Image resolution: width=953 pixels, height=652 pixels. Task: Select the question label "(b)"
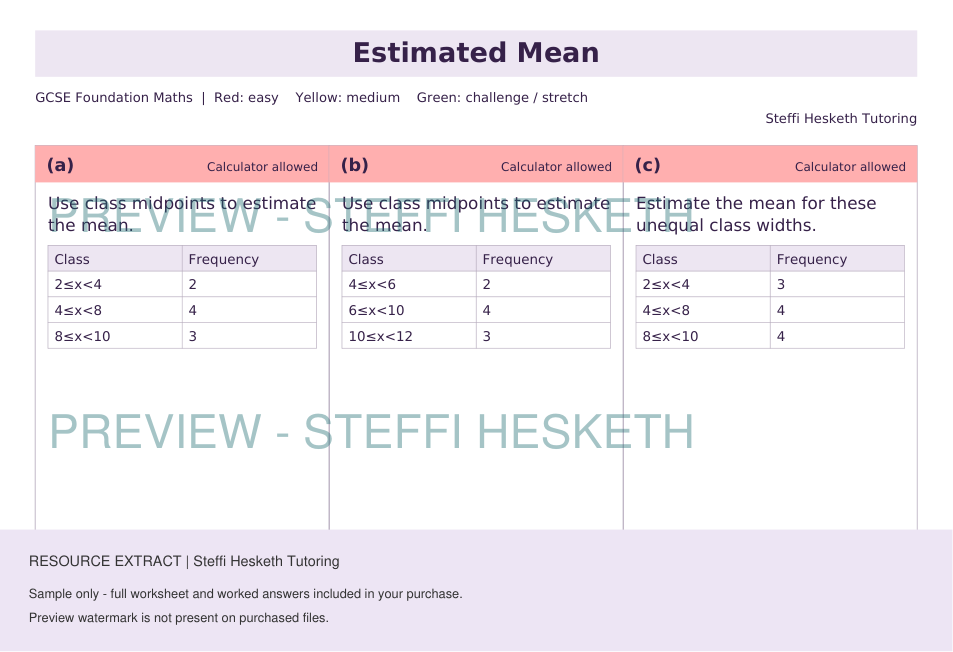[354, 165]
